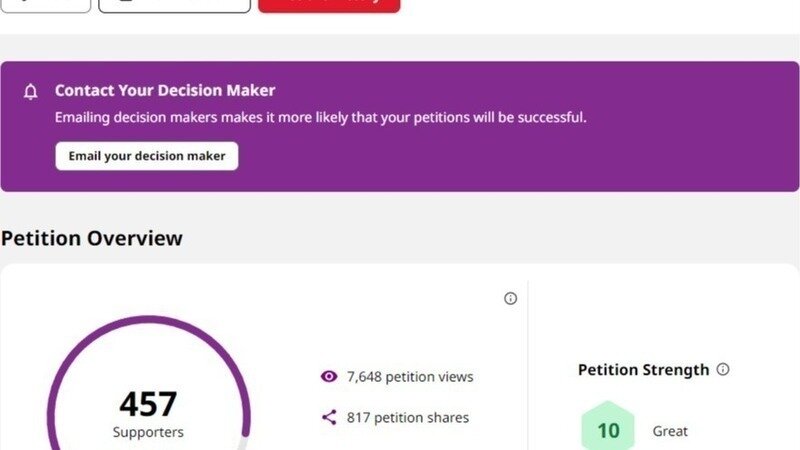Click the green hexagon strength score badge
This screenshot has width=800, height=450.
pyautogui.click(x=608, y=430)
